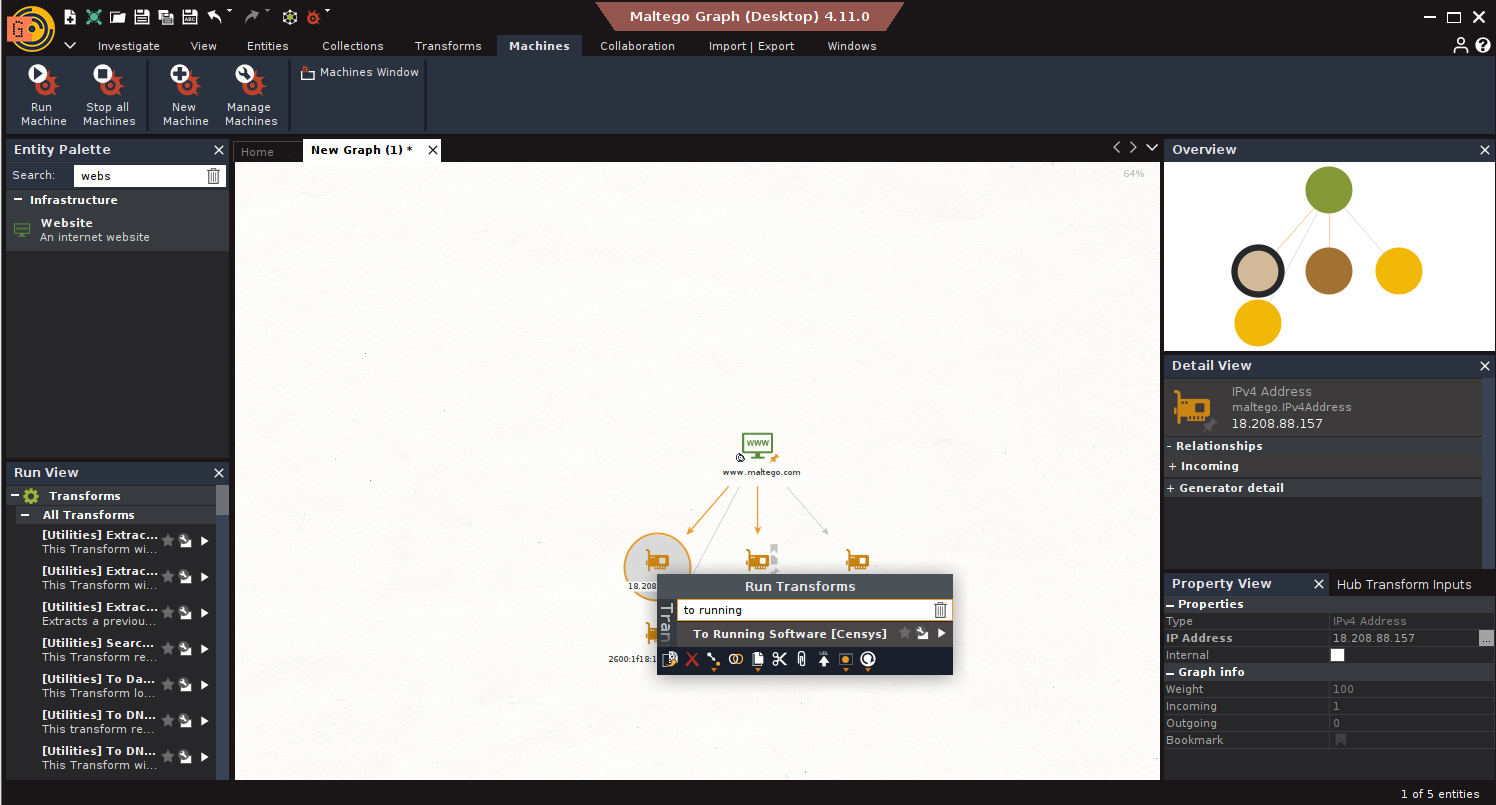The width and height of the screenshot is (1496, 805).
Task: Click the red X delete icon in the popup
Action: click(692, 660)
